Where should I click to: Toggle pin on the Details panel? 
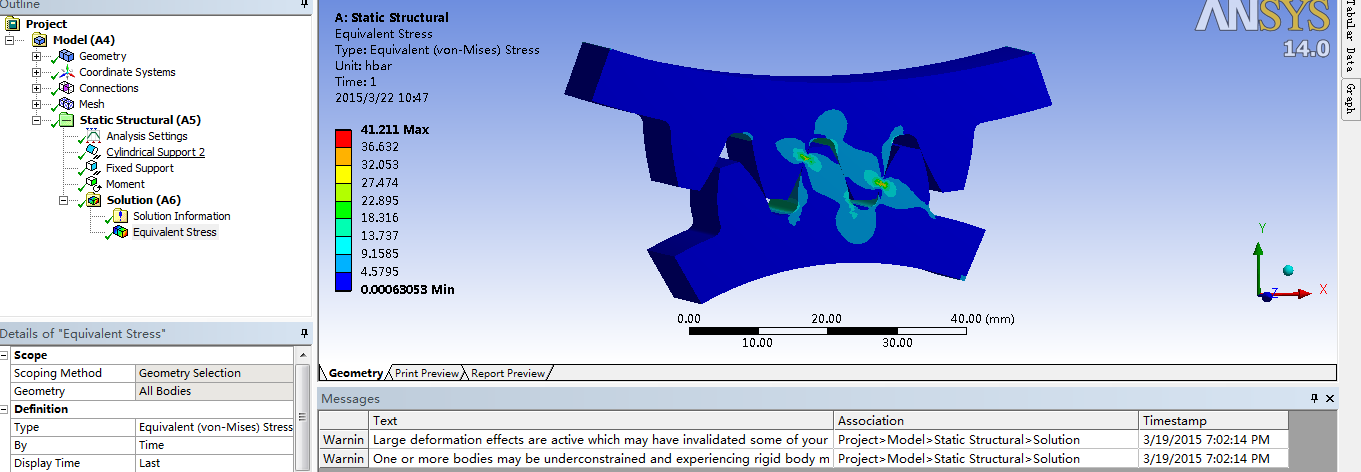pos(304,333)
